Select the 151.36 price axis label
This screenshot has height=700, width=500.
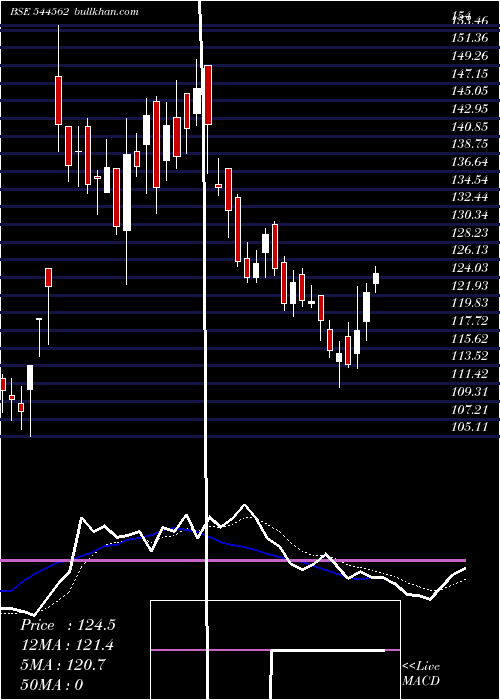(x=470, y=38)
